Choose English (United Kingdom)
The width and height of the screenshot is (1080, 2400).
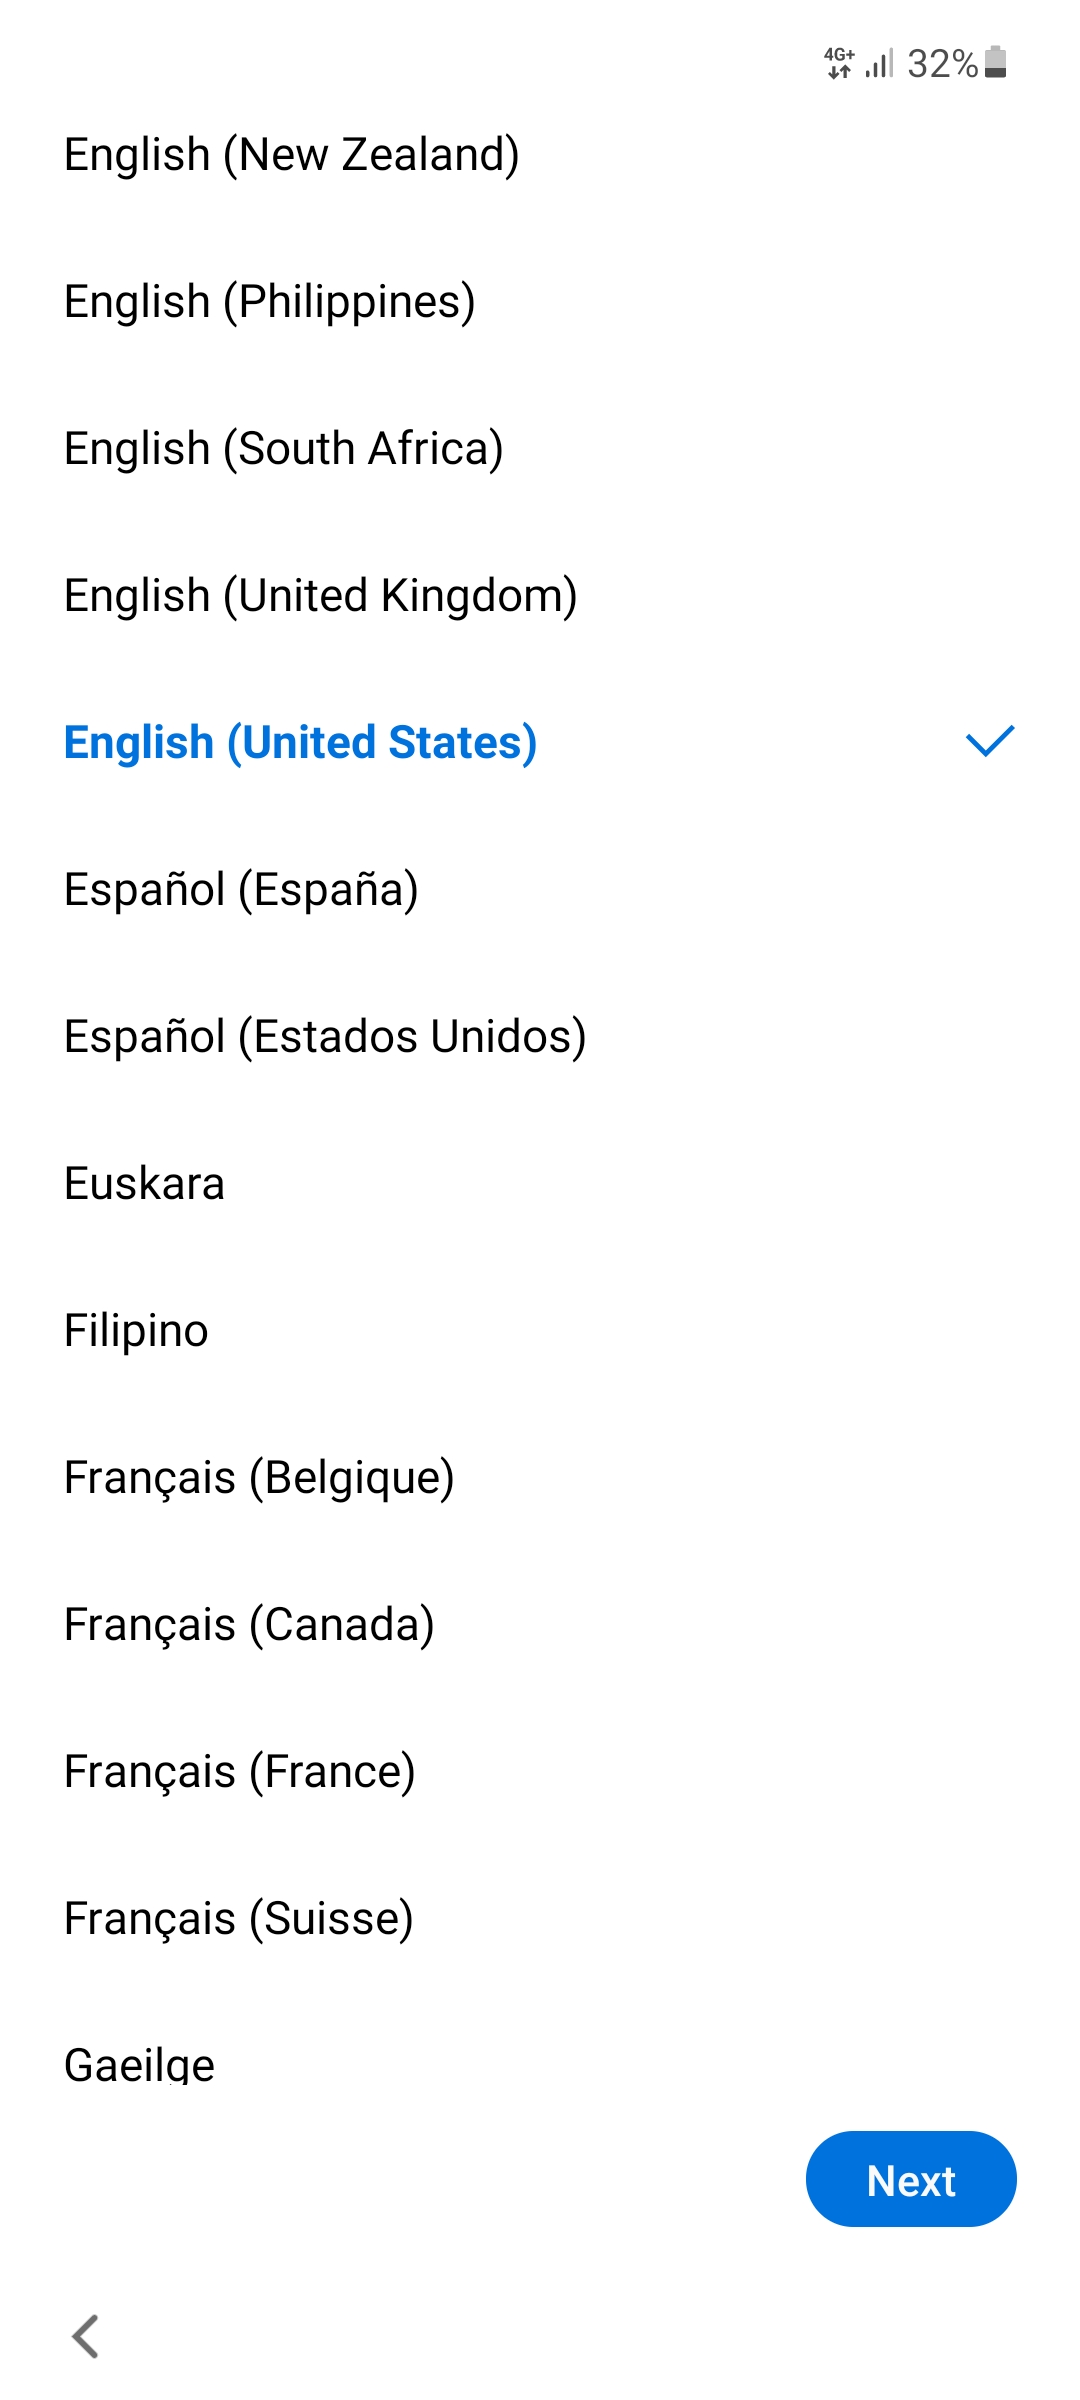click(540, 596)
